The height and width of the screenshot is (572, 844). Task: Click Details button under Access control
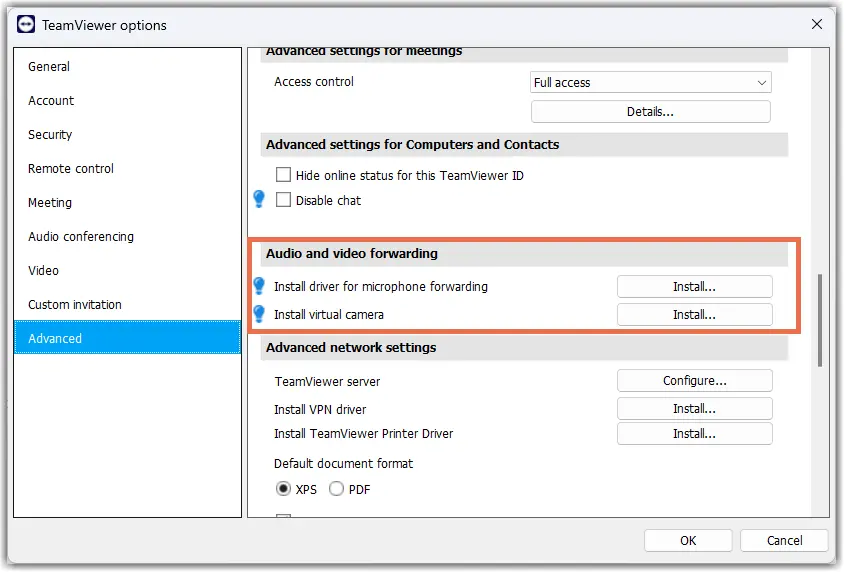(x=650, y=111)
